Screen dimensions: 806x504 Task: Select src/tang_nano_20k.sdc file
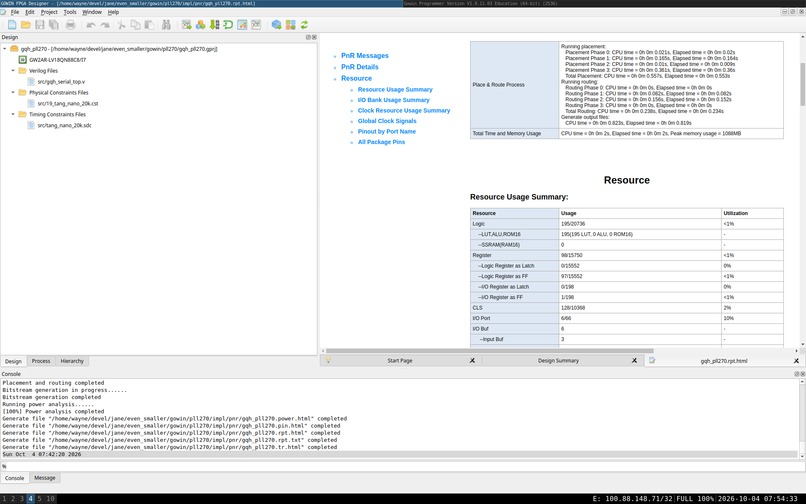point(64,125)
